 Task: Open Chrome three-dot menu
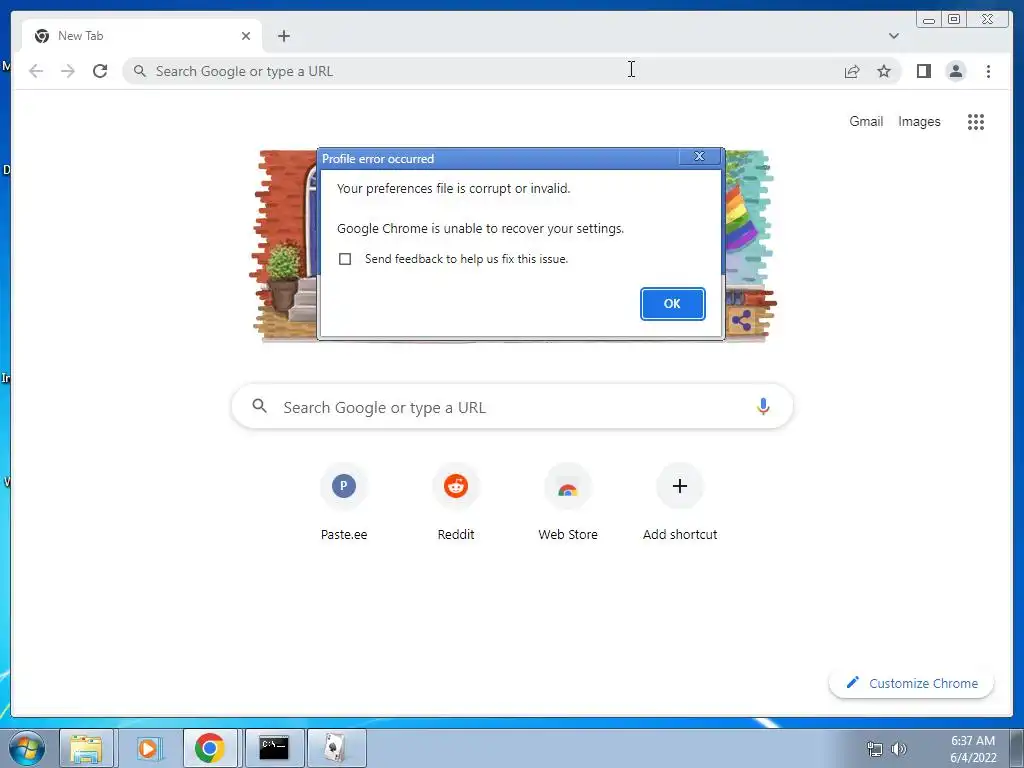(988, 71)
